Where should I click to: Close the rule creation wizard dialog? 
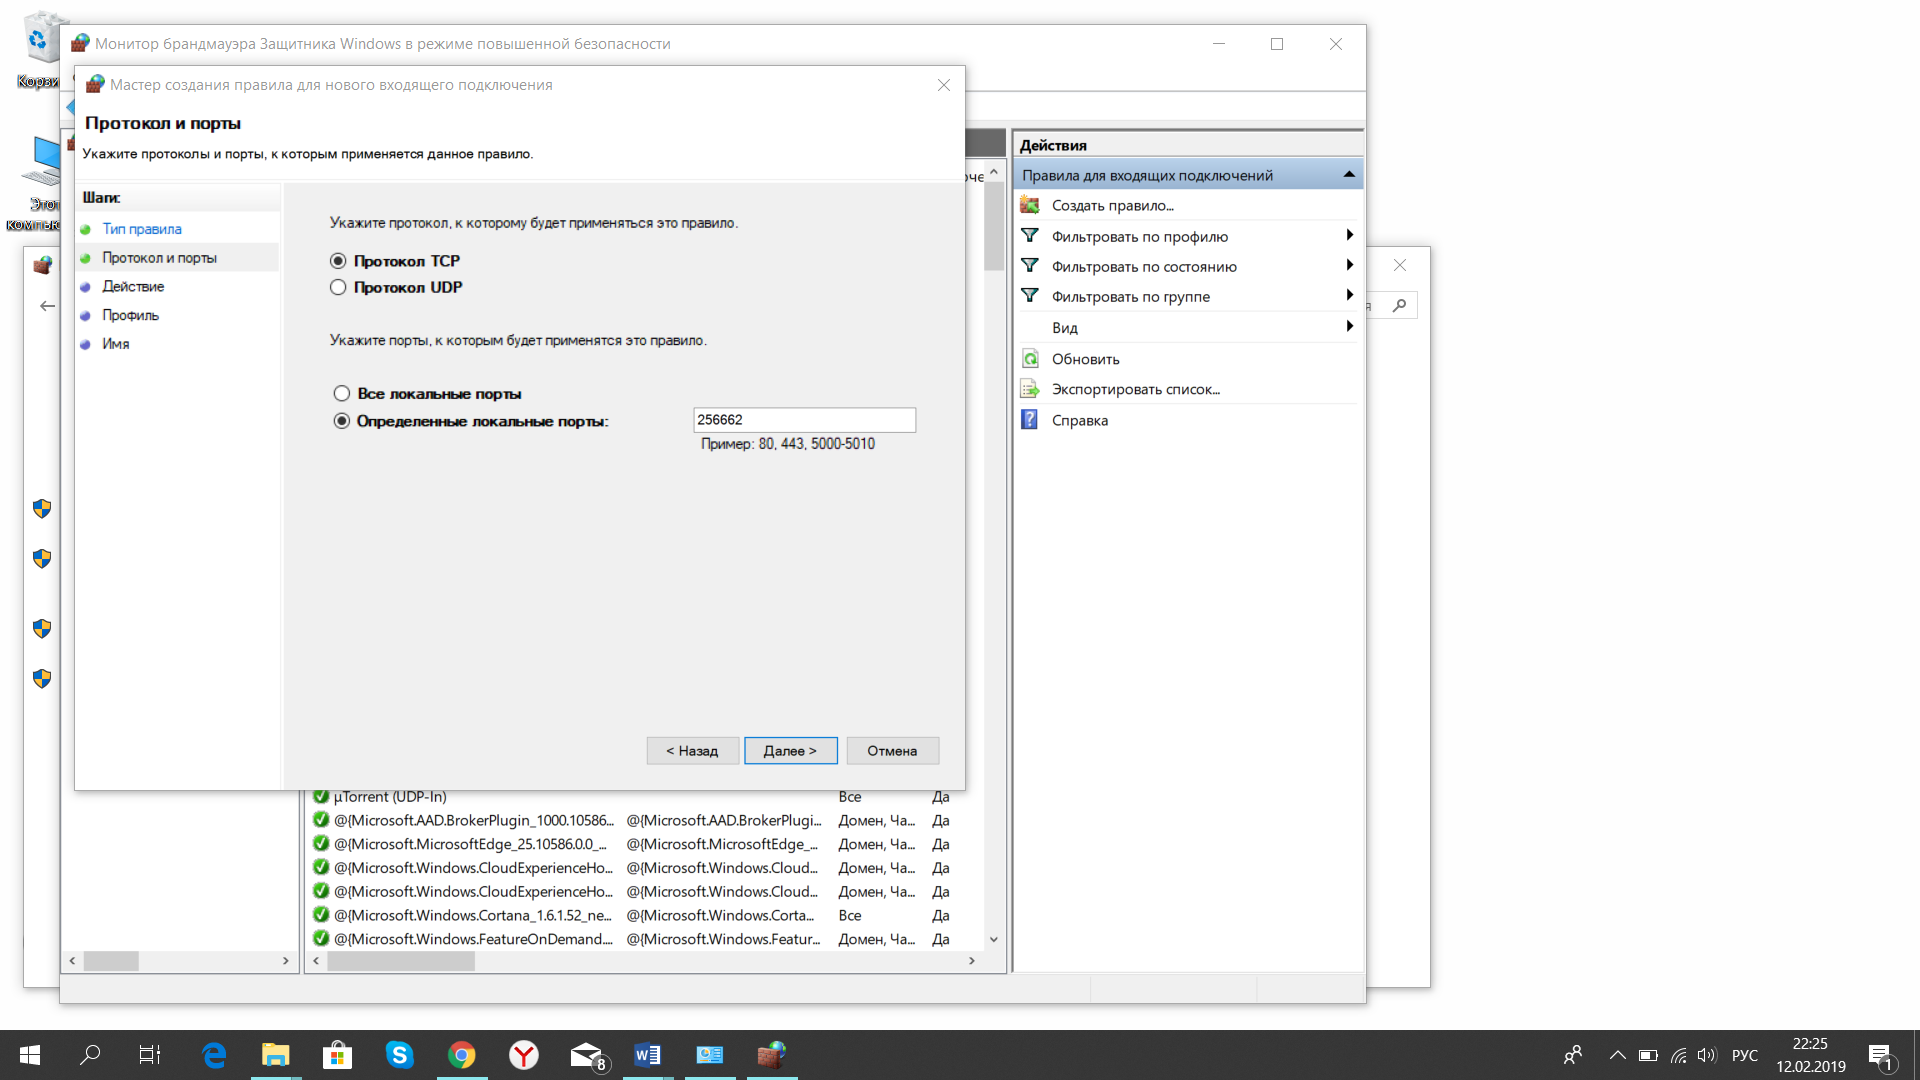943,85
